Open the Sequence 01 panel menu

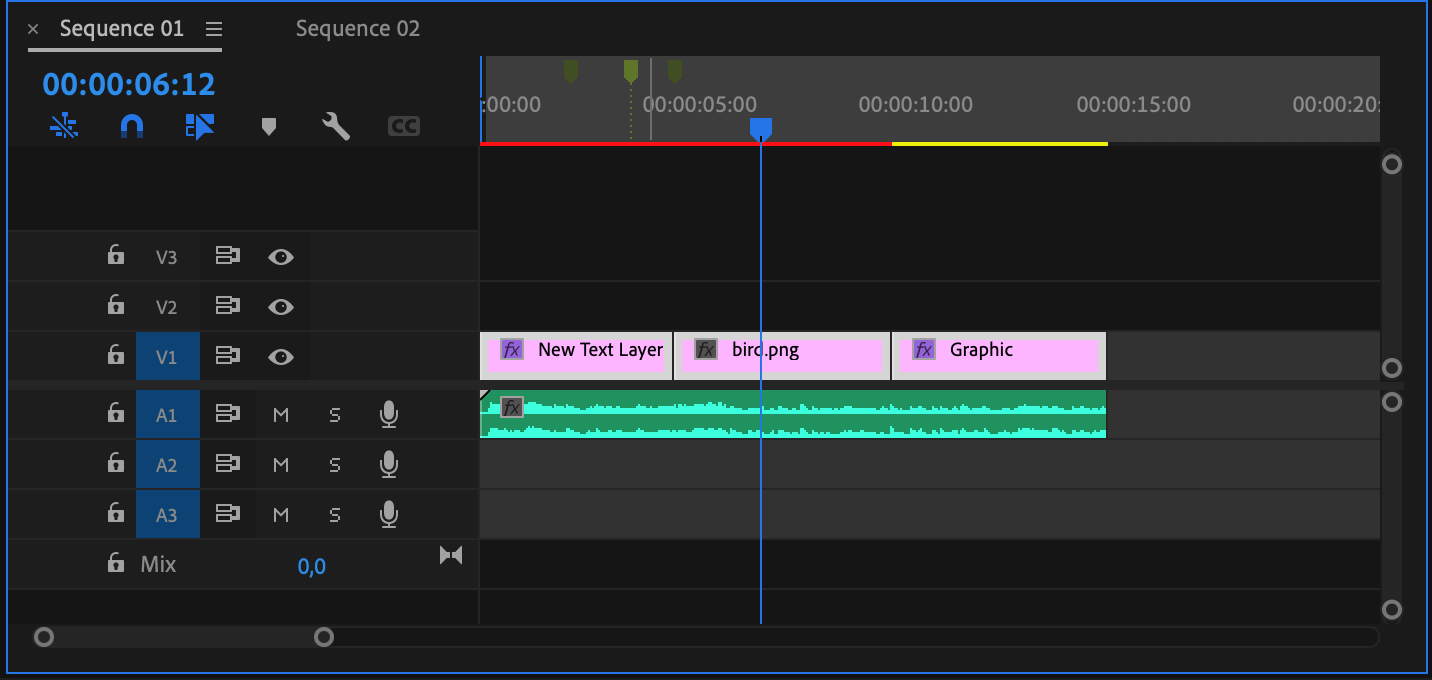pyautogui.click(x=214, y=29)
